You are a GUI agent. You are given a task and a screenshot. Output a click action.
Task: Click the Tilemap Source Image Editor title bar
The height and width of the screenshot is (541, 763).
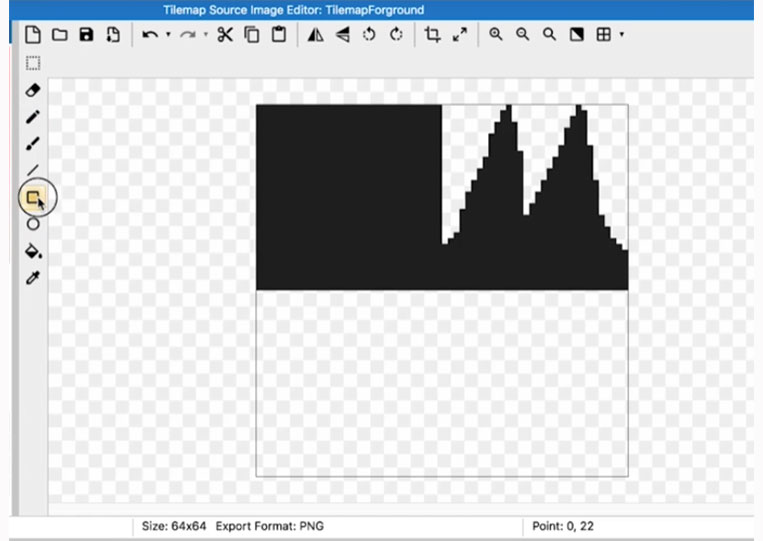click(x=382, y=10)
